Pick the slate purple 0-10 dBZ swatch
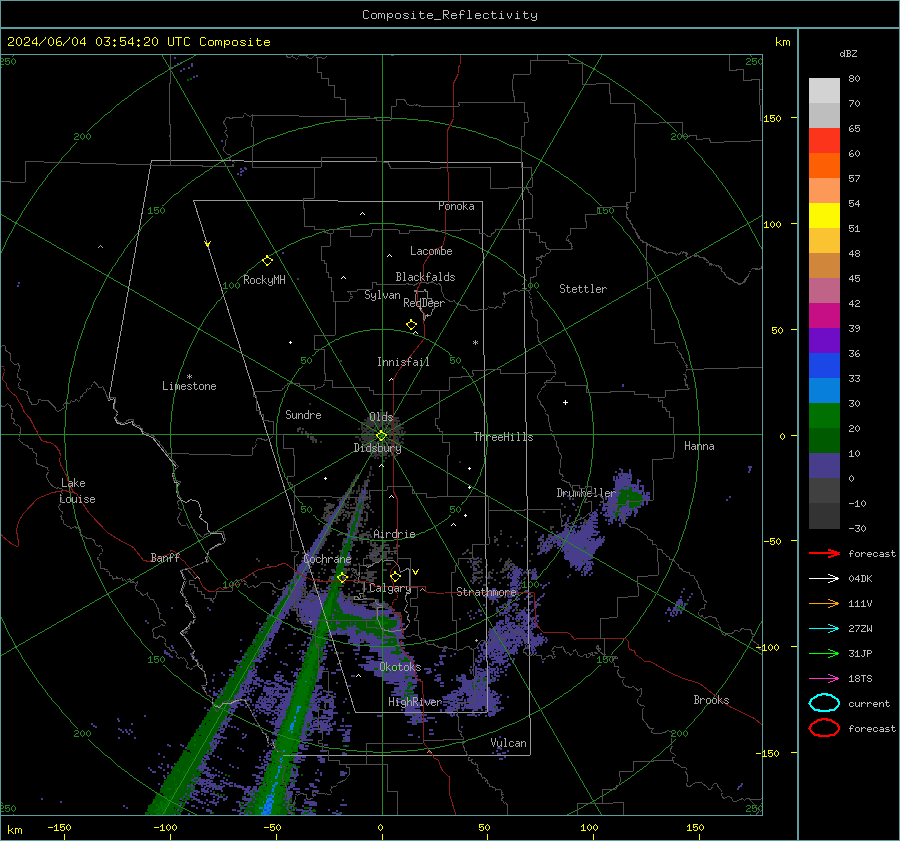The width and height of the screenshot is (900, 841). [824, 466]
